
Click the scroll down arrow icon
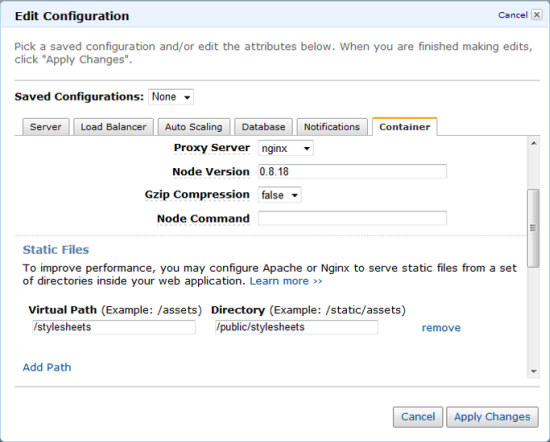pyautogui.click(x=534, y=371)
